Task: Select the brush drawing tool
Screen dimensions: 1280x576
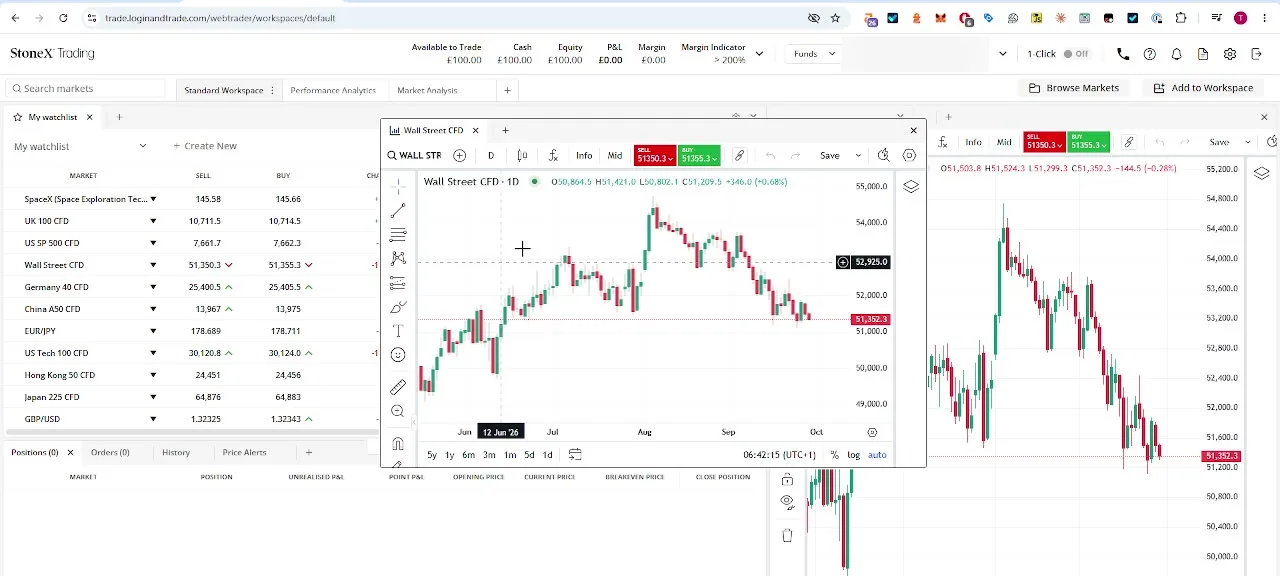Action: click(398, 307)
